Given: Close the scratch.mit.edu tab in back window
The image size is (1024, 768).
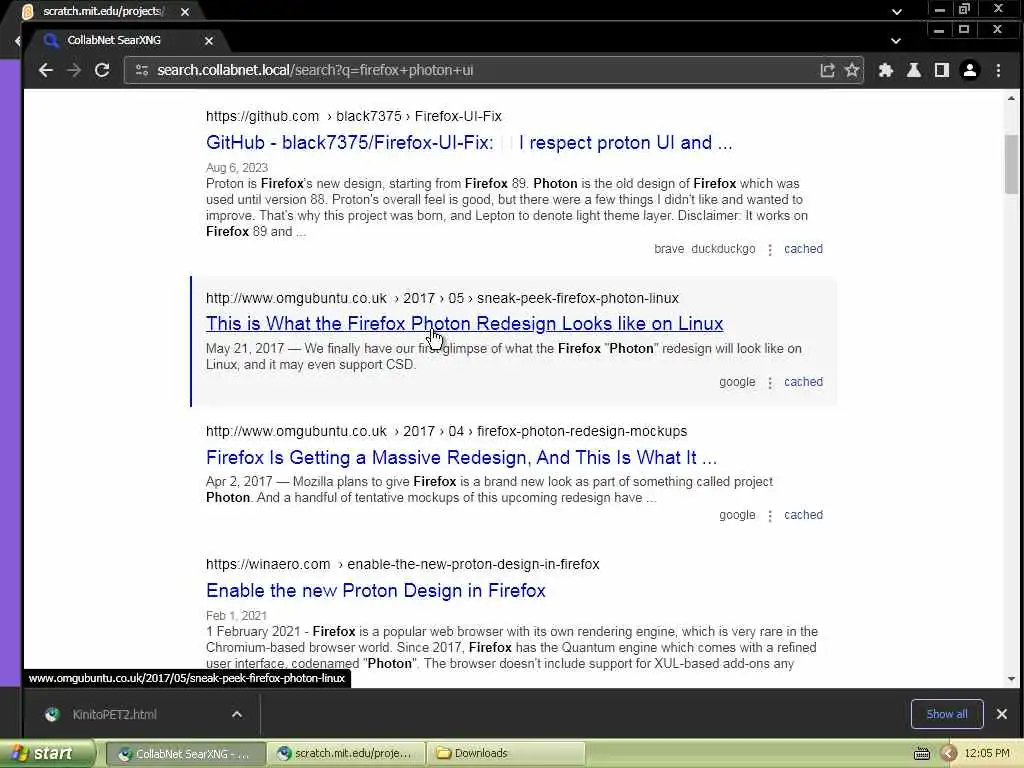Looking at the screenshot, I should pyautogui.click(x=185, y=12).
